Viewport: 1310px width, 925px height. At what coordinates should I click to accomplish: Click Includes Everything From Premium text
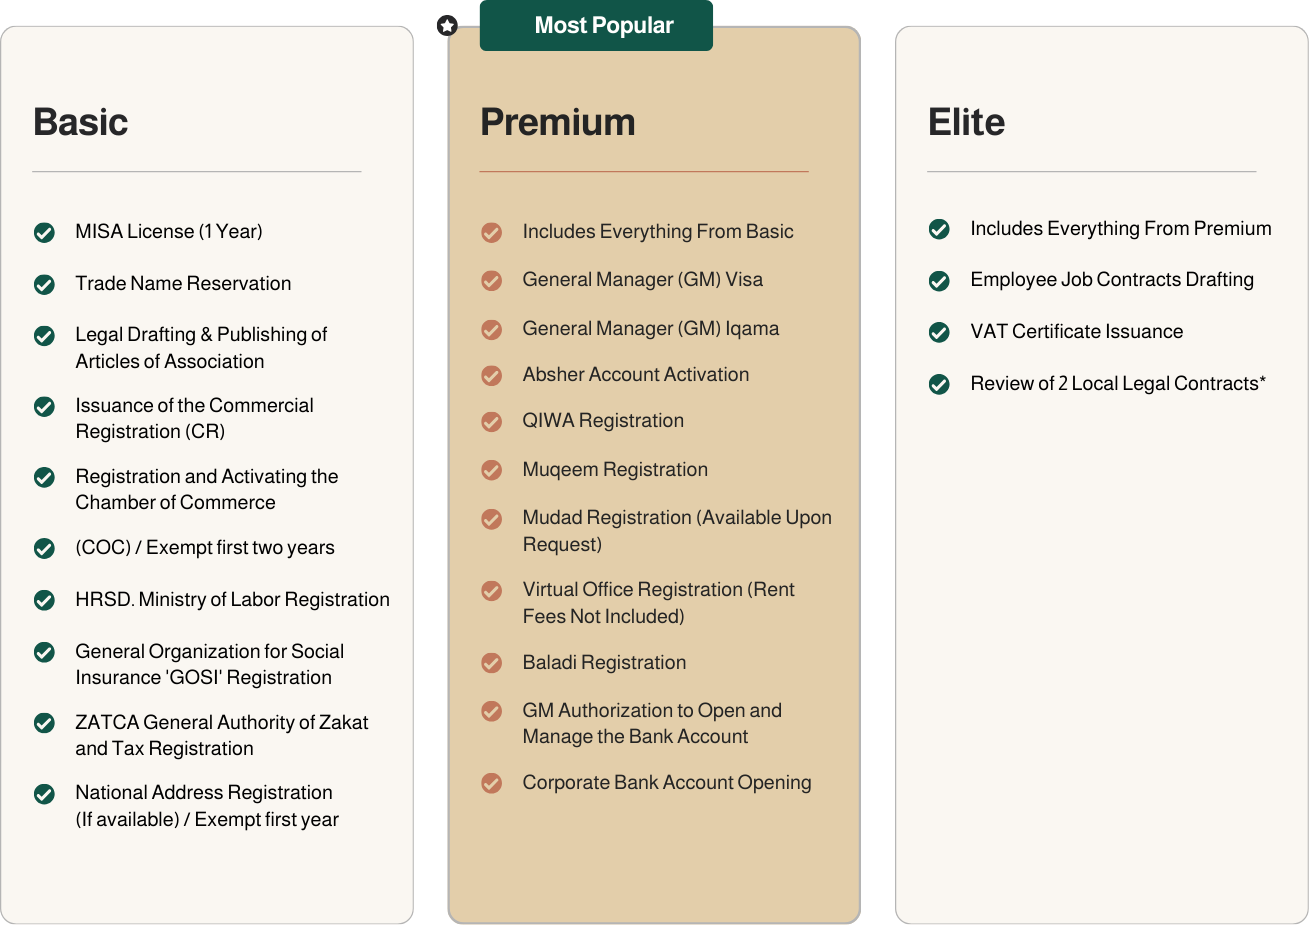(1121, 229)
